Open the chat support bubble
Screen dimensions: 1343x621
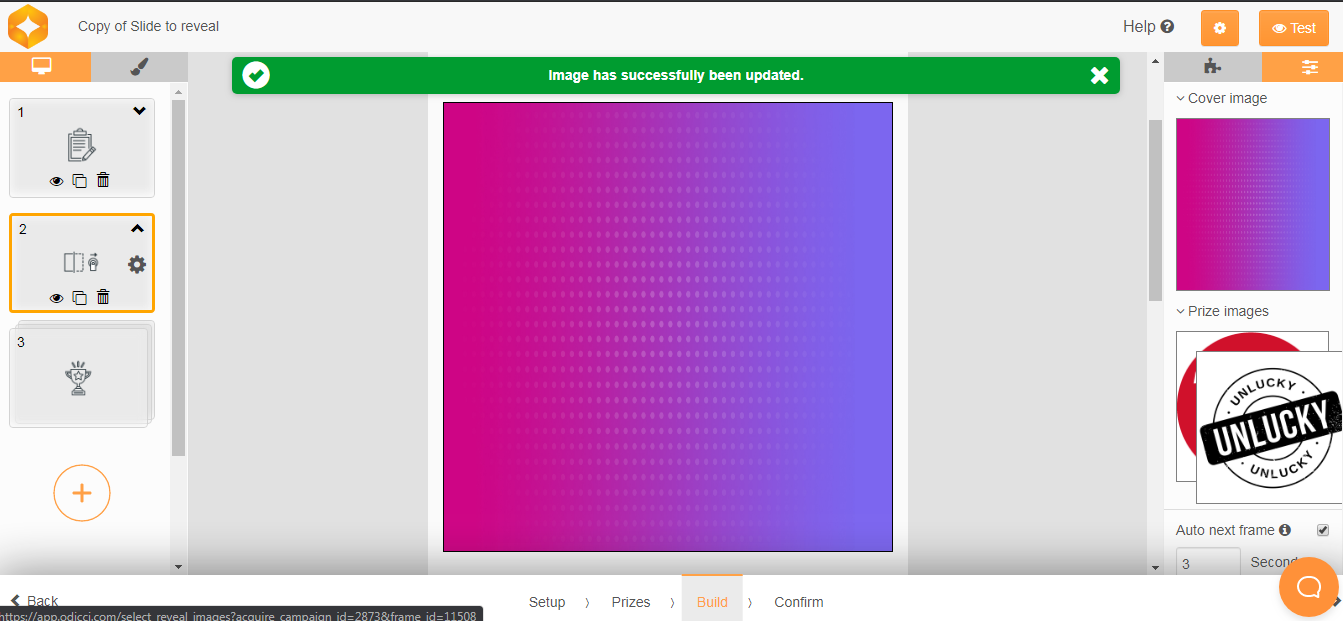coord(1308,587)
